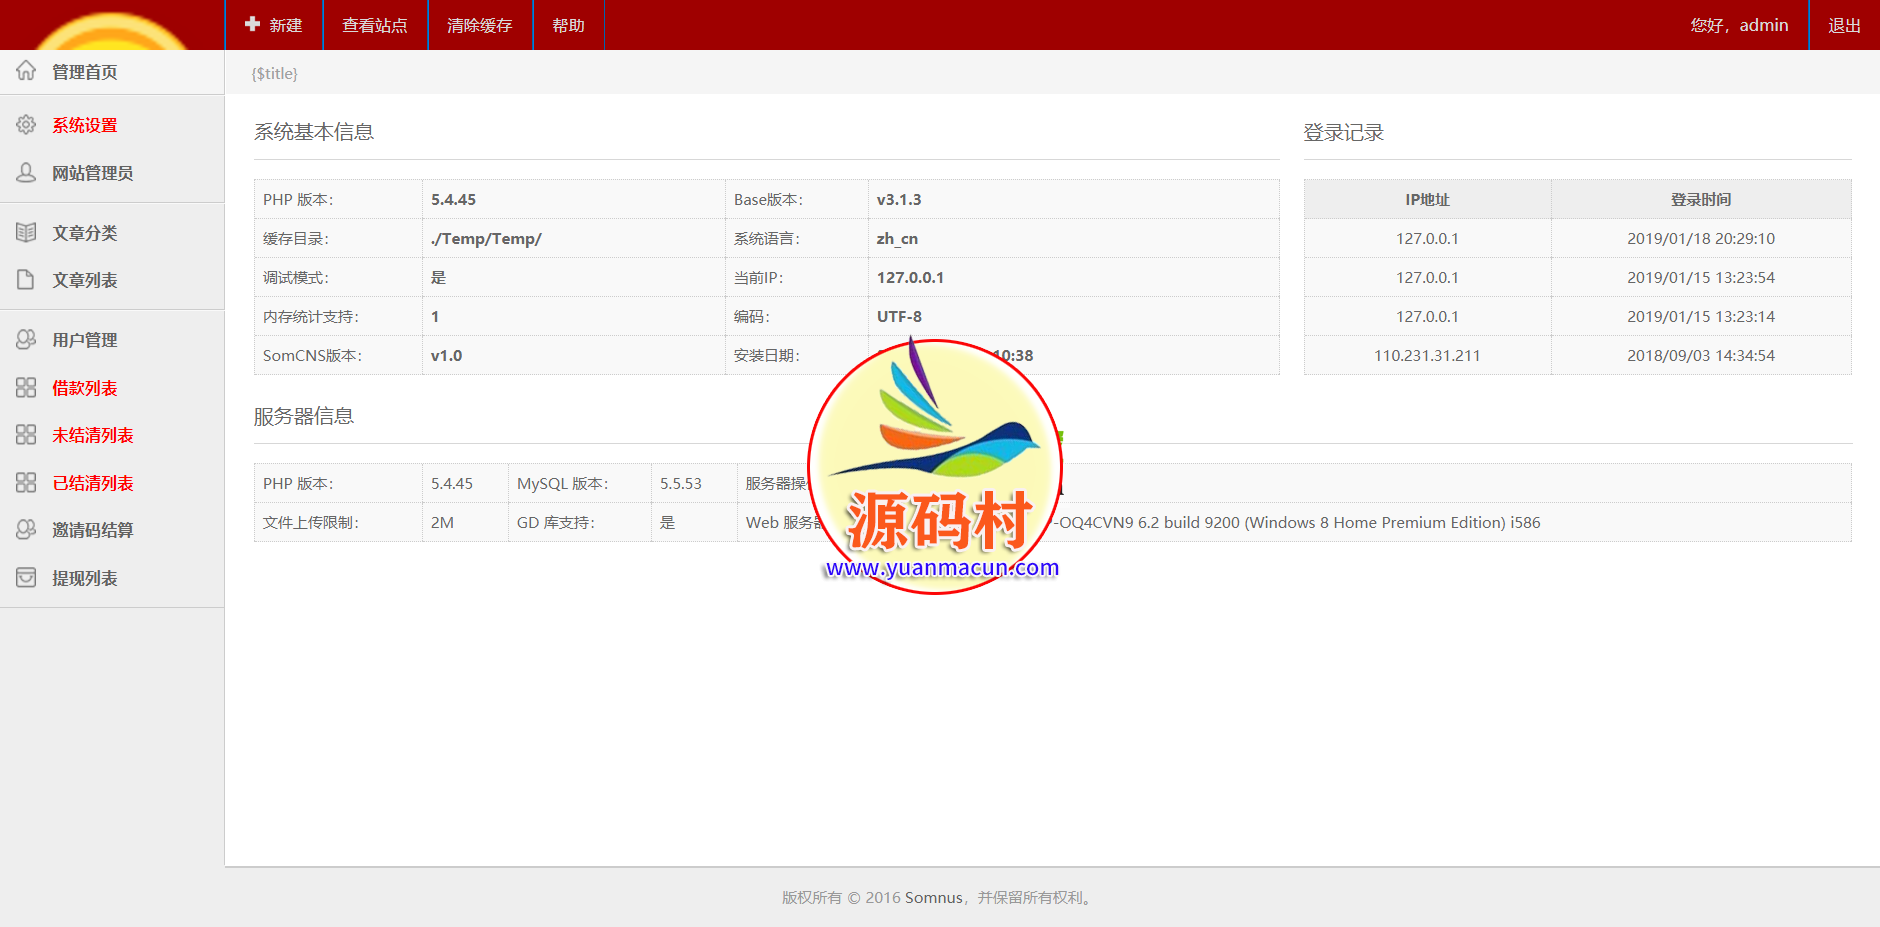Click the book icon for 文章分类

tap(26, 233)
